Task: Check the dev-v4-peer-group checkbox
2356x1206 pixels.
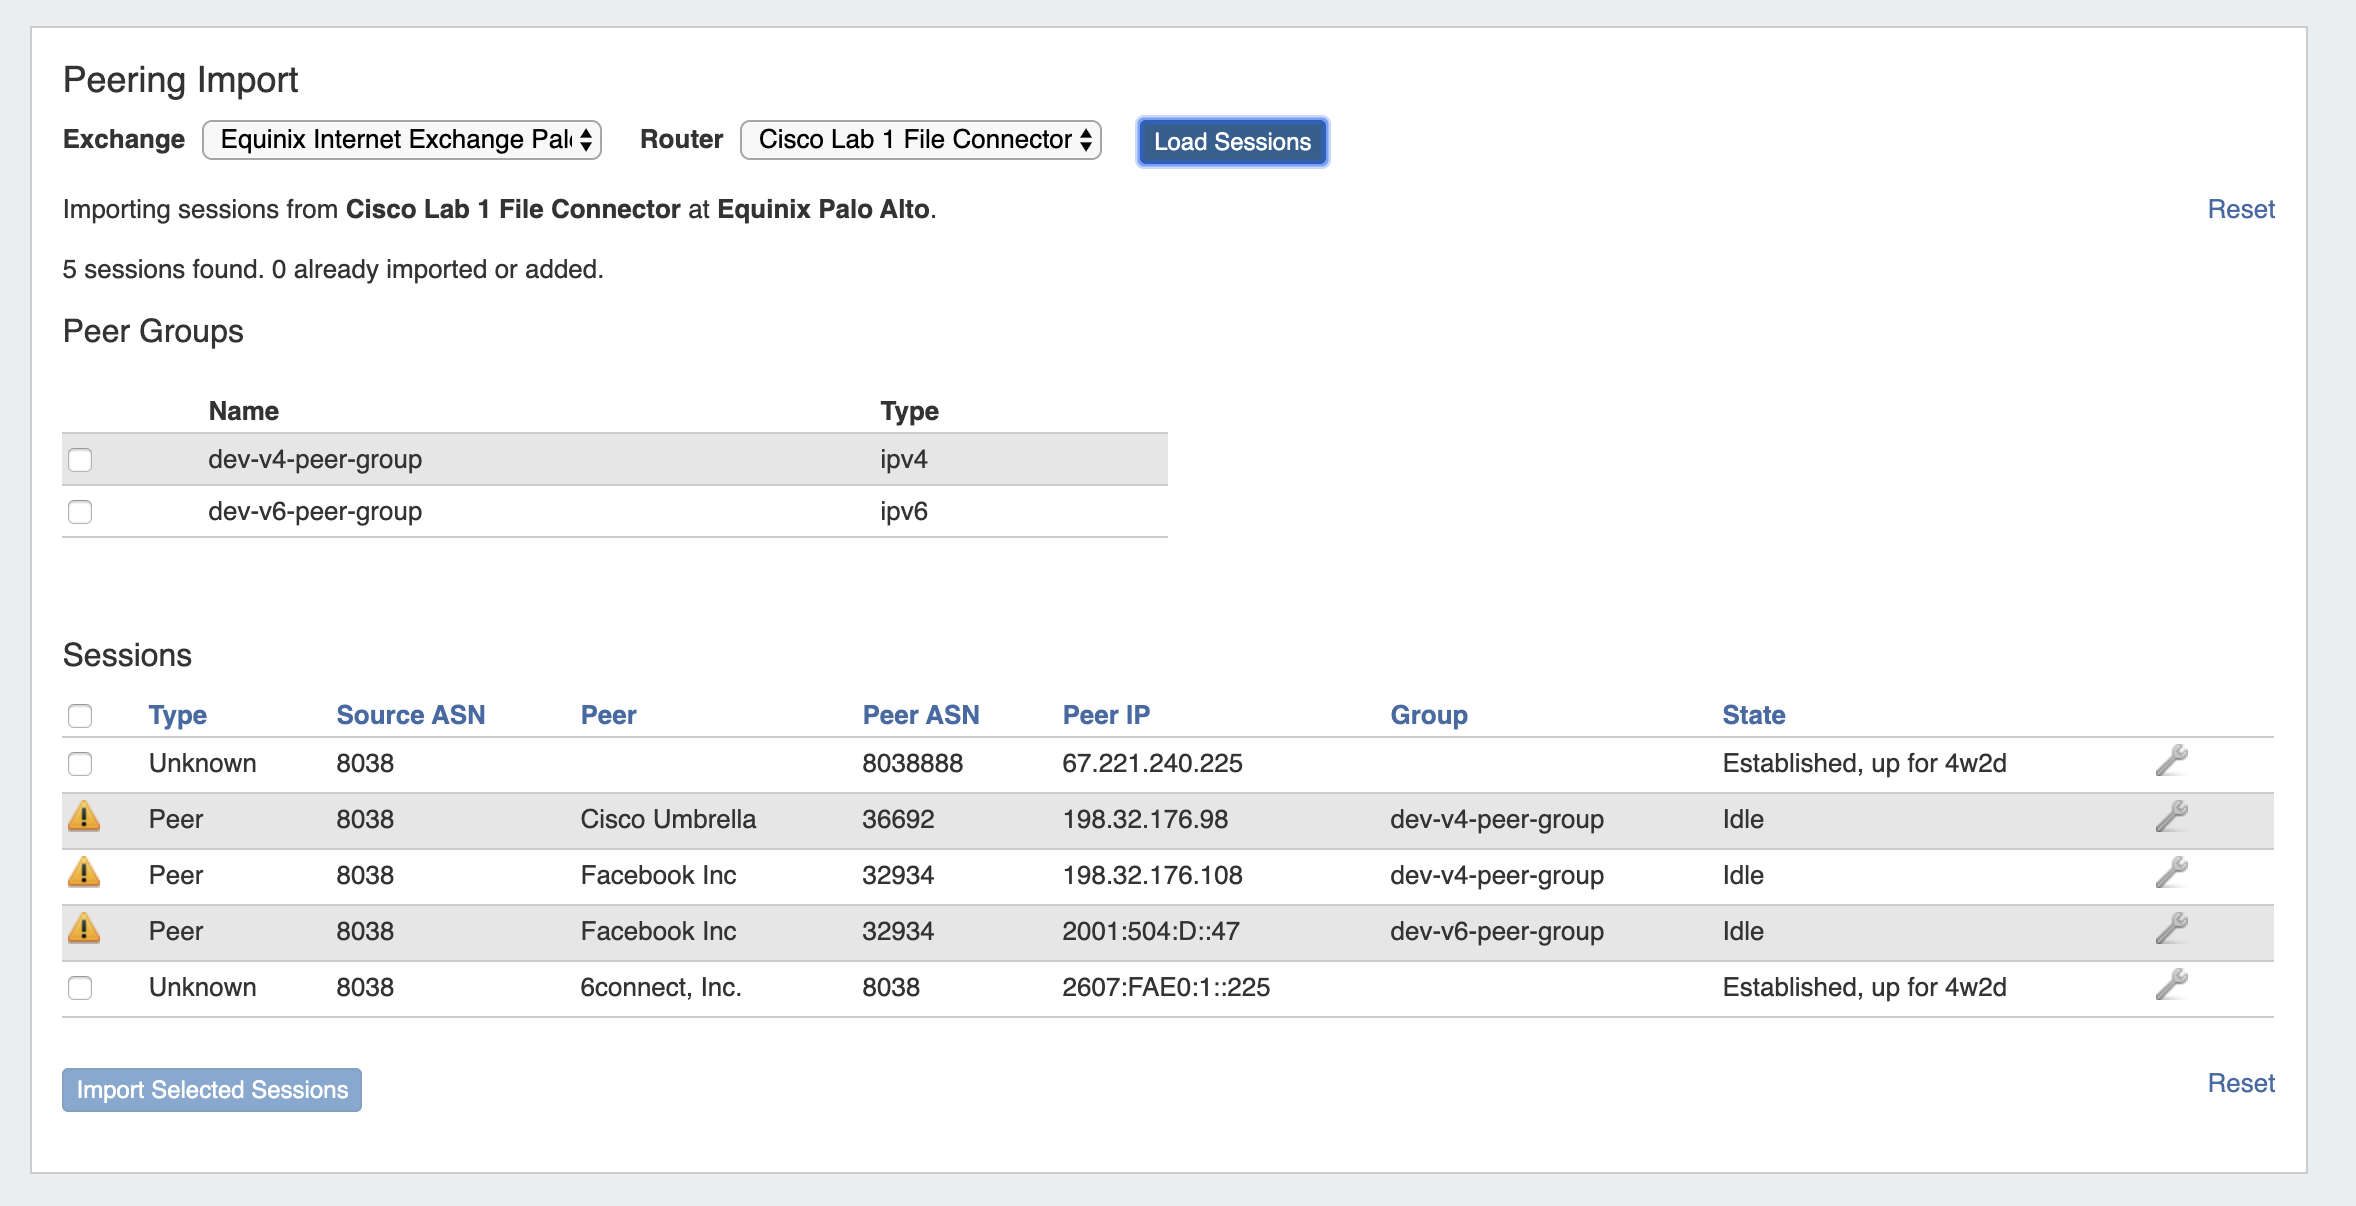Action: coord(80,460)
